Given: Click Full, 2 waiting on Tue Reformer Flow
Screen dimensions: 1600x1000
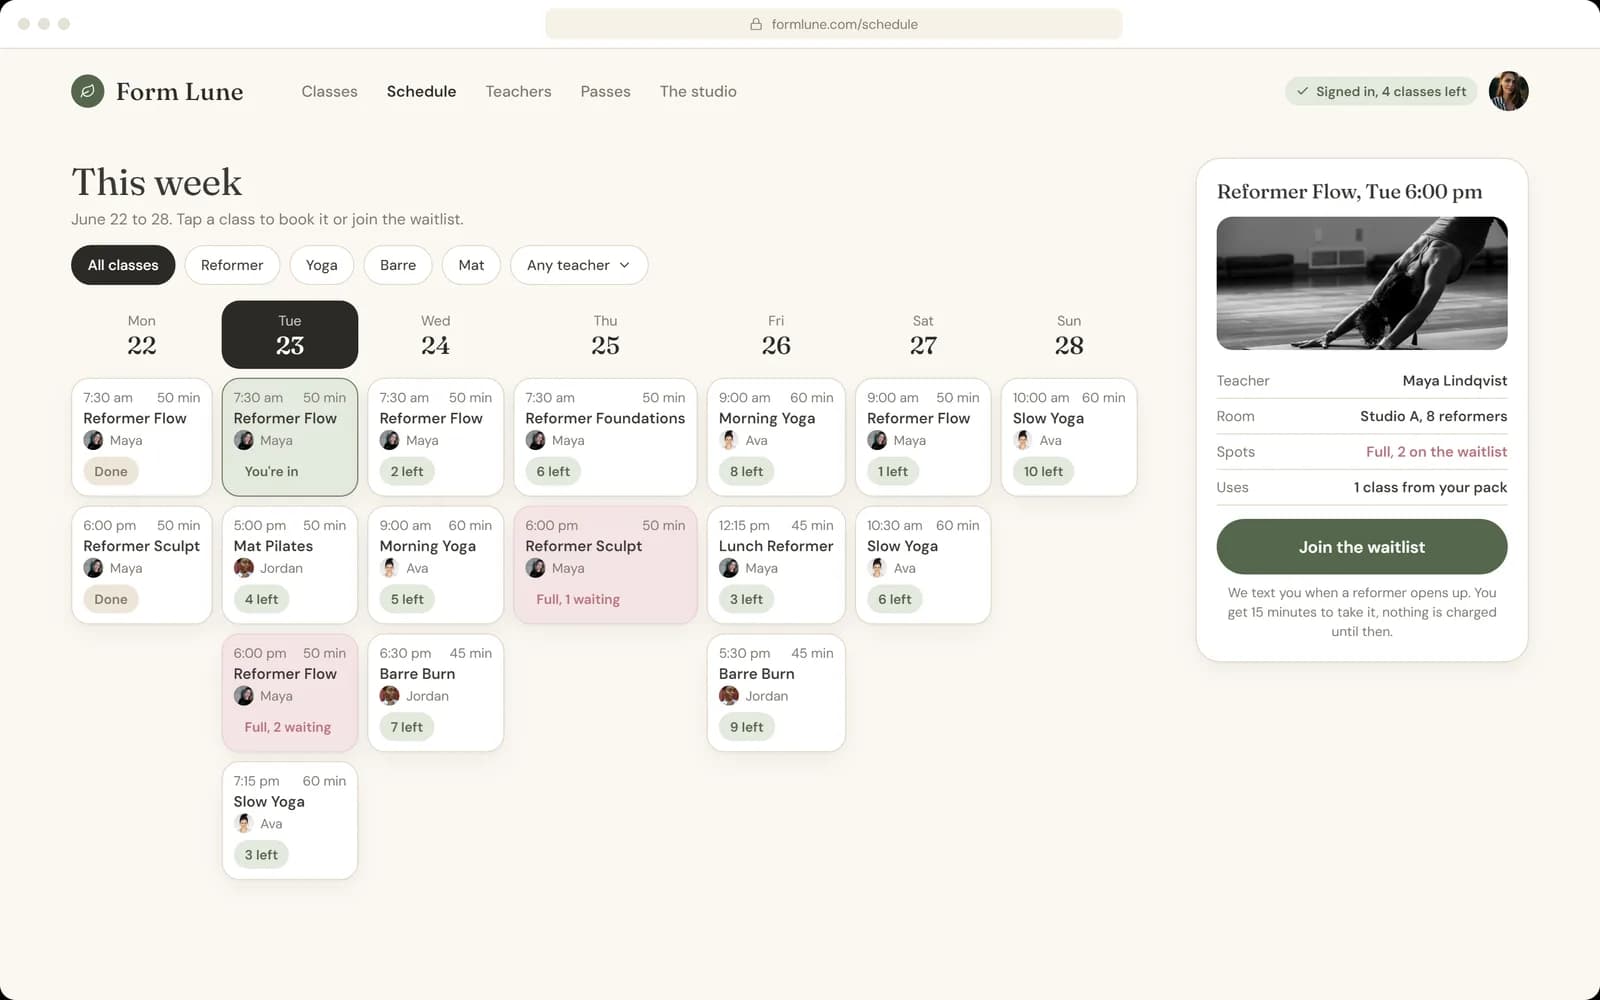Looking at the screenshot, I should (x=287, y=727).
